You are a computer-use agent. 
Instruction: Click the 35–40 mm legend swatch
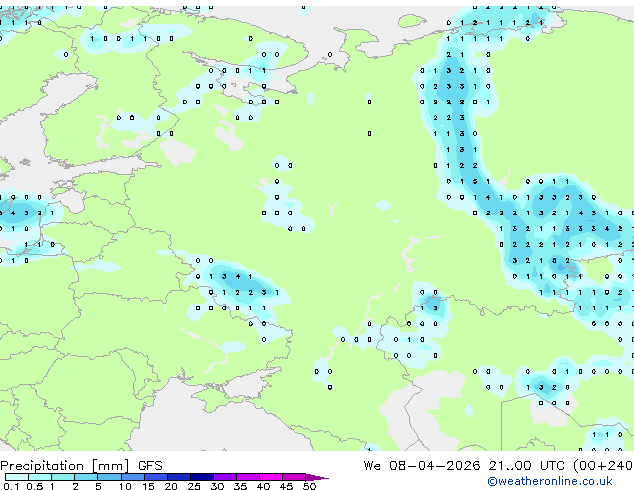(x=247, y=477)
